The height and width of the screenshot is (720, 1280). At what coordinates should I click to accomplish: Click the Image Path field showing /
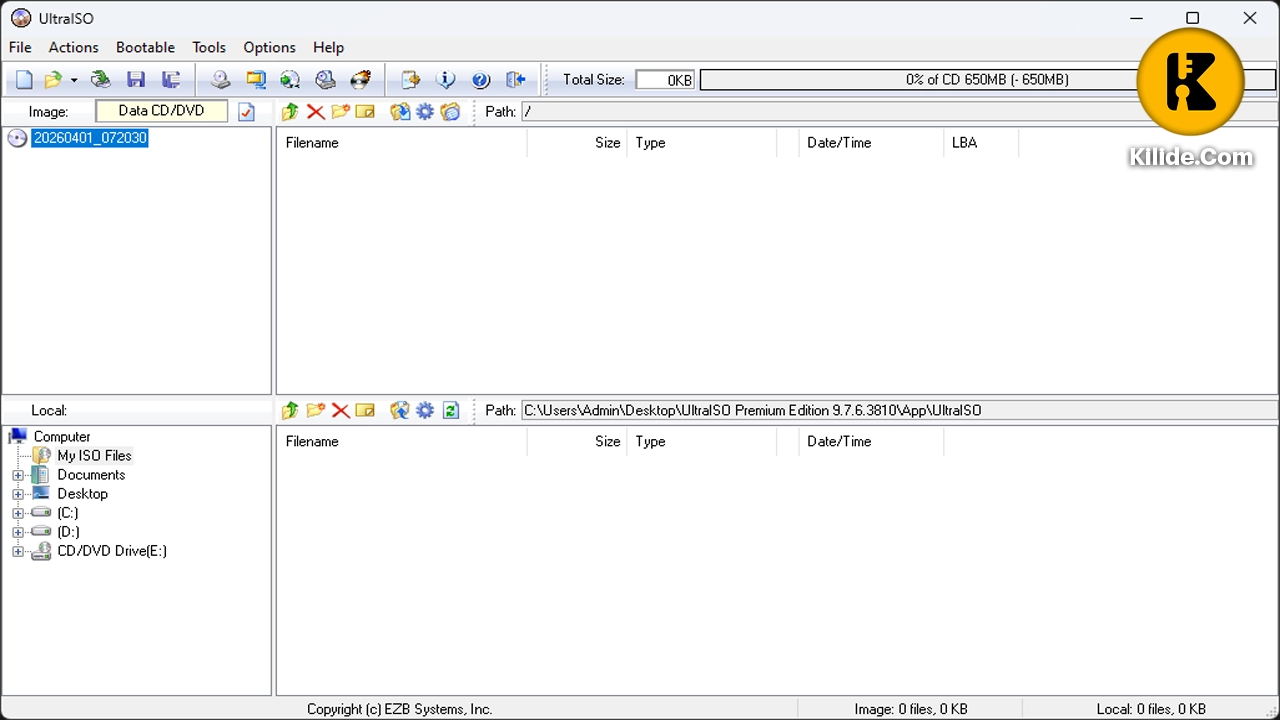[899, 112]
